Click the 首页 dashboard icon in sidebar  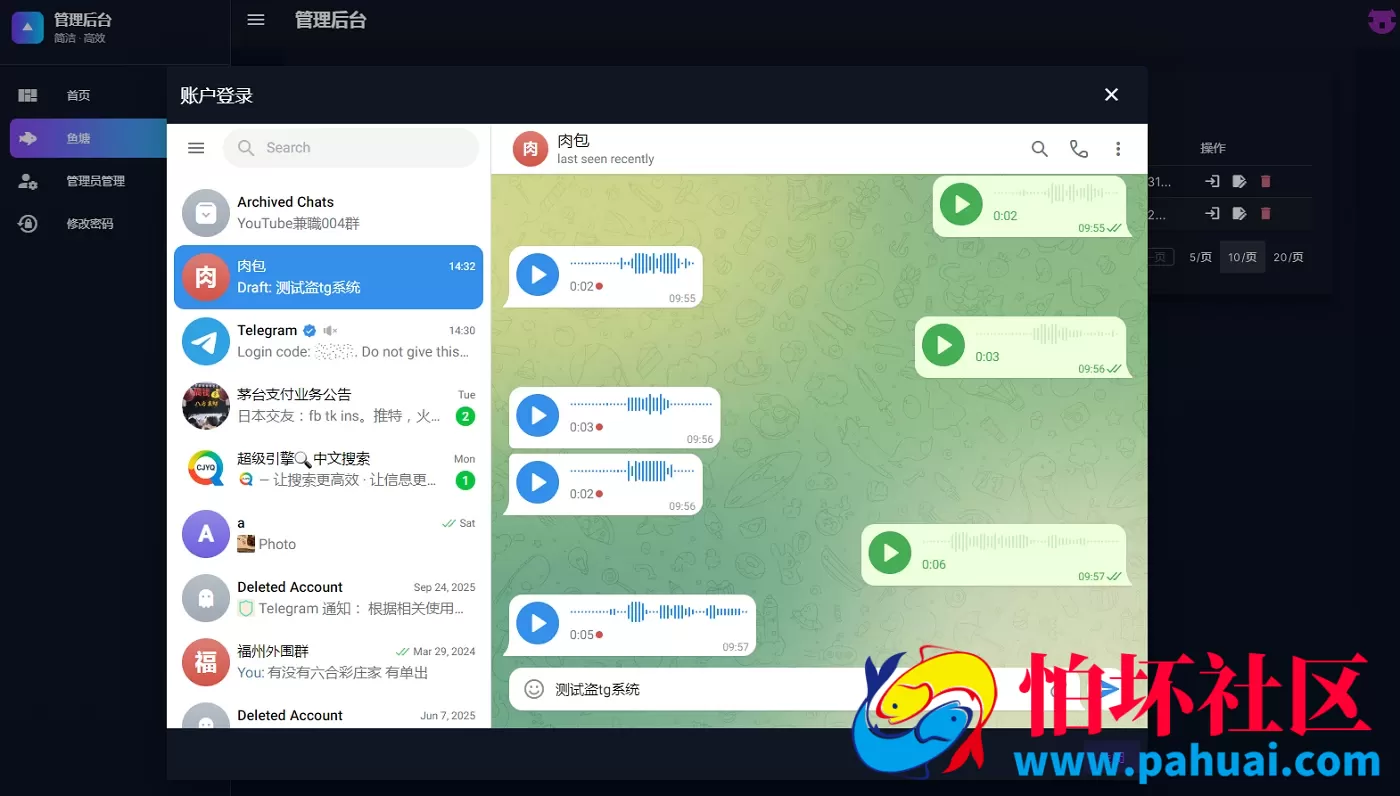click(x=28, y=95)
